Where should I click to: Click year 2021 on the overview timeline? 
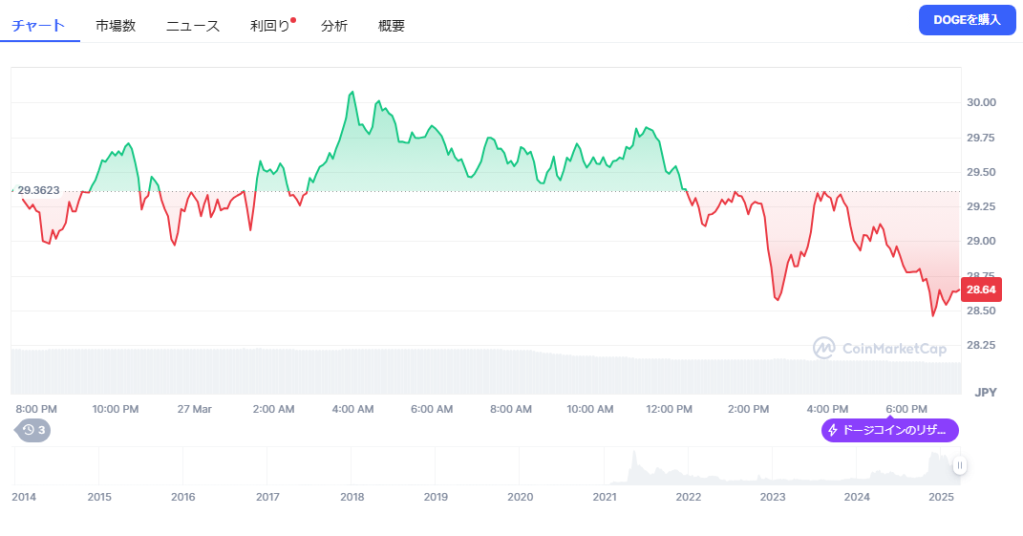[x=604, y=497]
